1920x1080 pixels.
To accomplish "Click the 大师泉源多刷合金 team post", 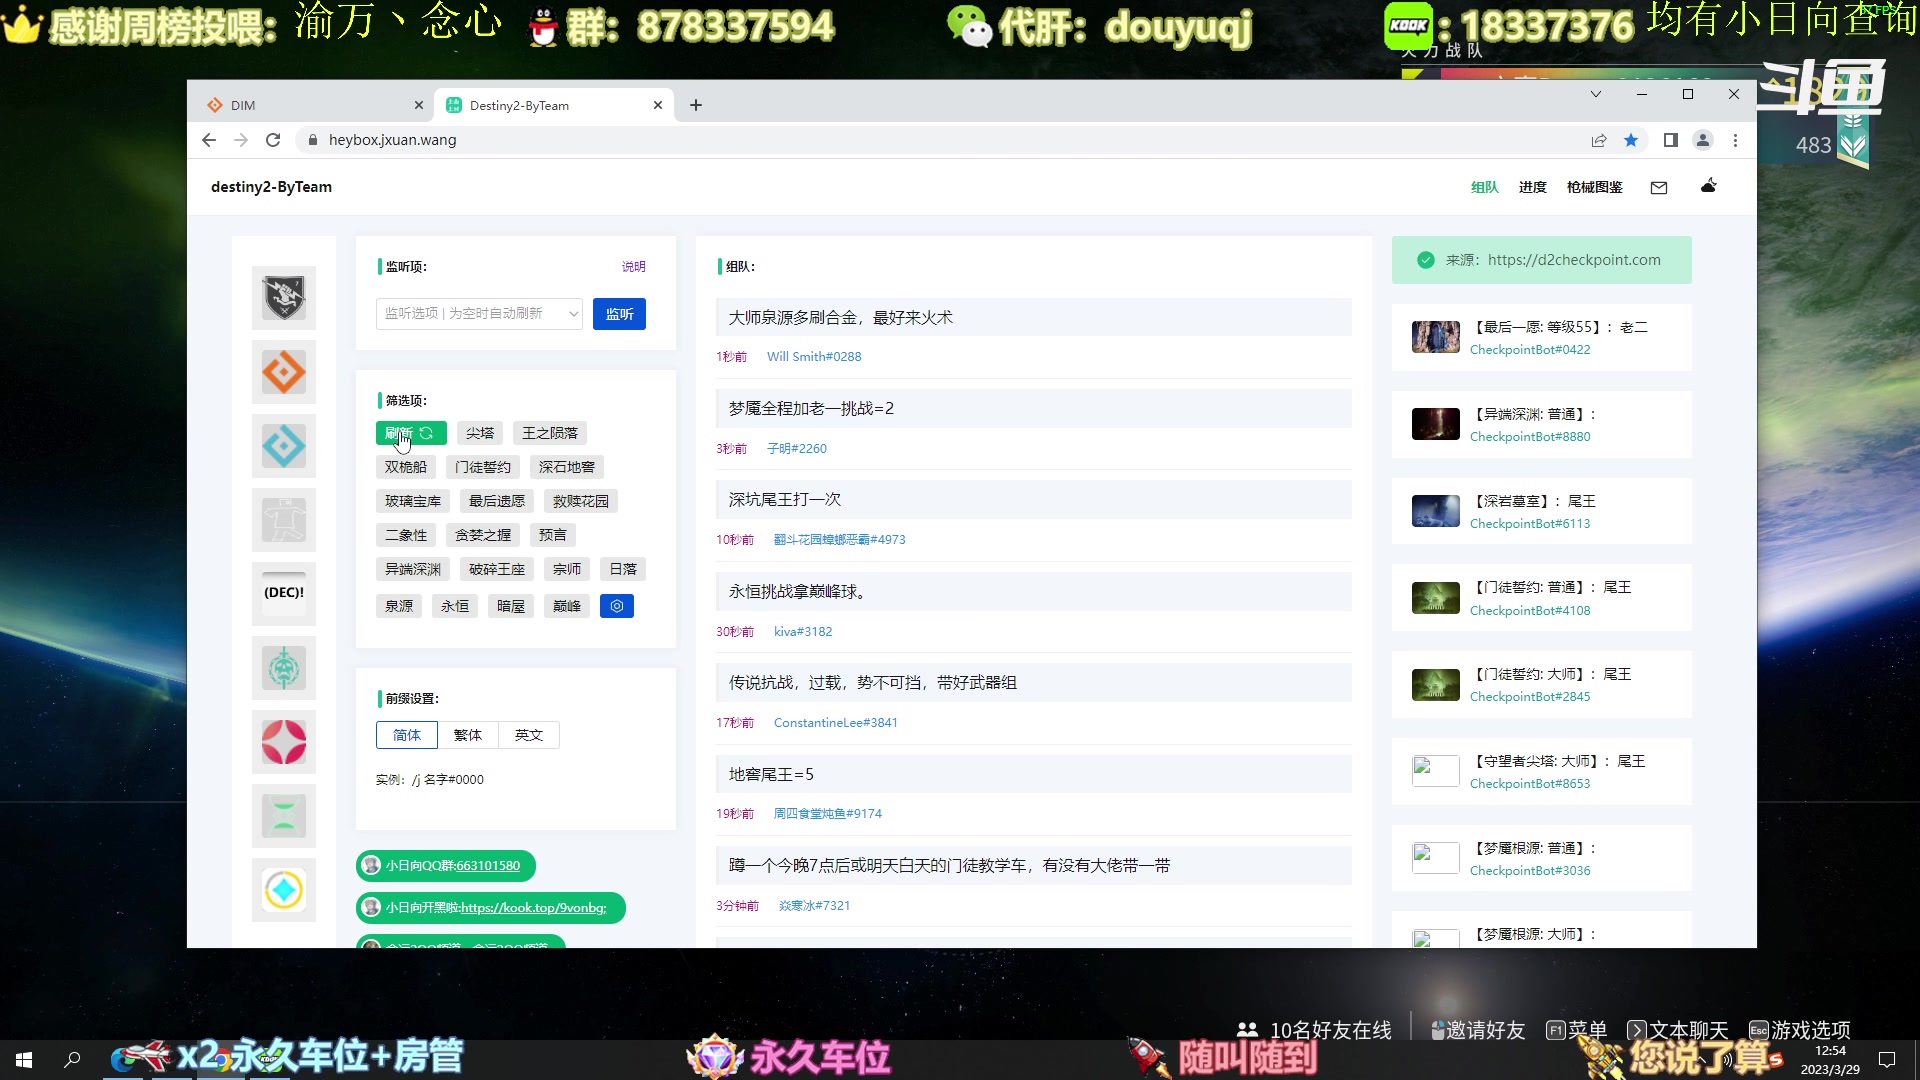I will click(1034, 318).
